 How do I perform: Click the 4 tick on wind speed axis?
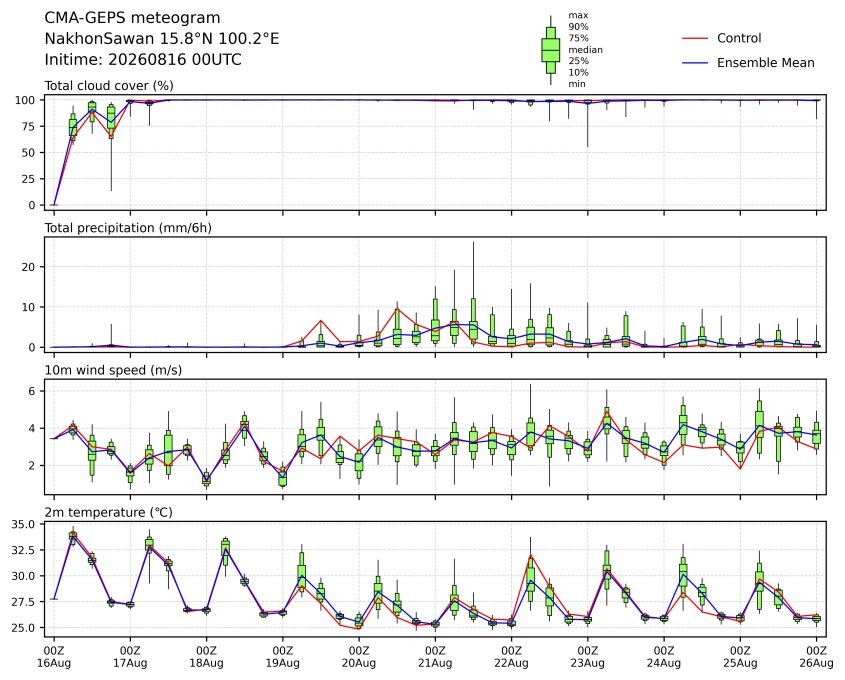[32, 428]
